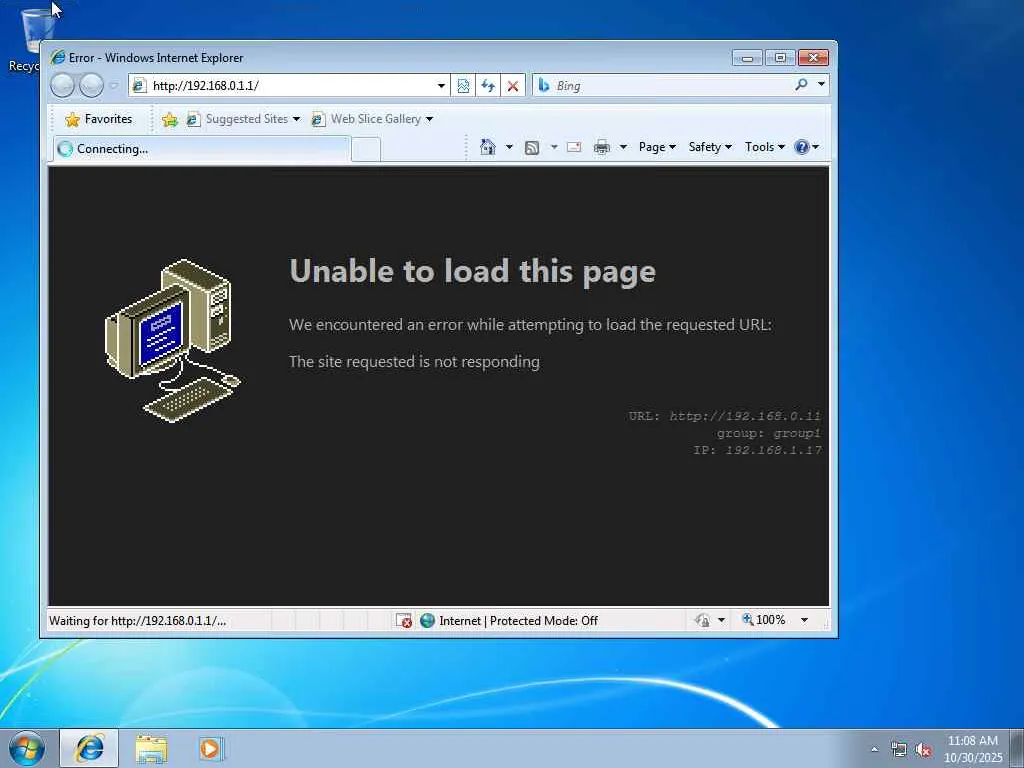The height and width of the screenshot is (768, 1024).
Task: Open the Help question mark menu
Action: pos(807,147)
